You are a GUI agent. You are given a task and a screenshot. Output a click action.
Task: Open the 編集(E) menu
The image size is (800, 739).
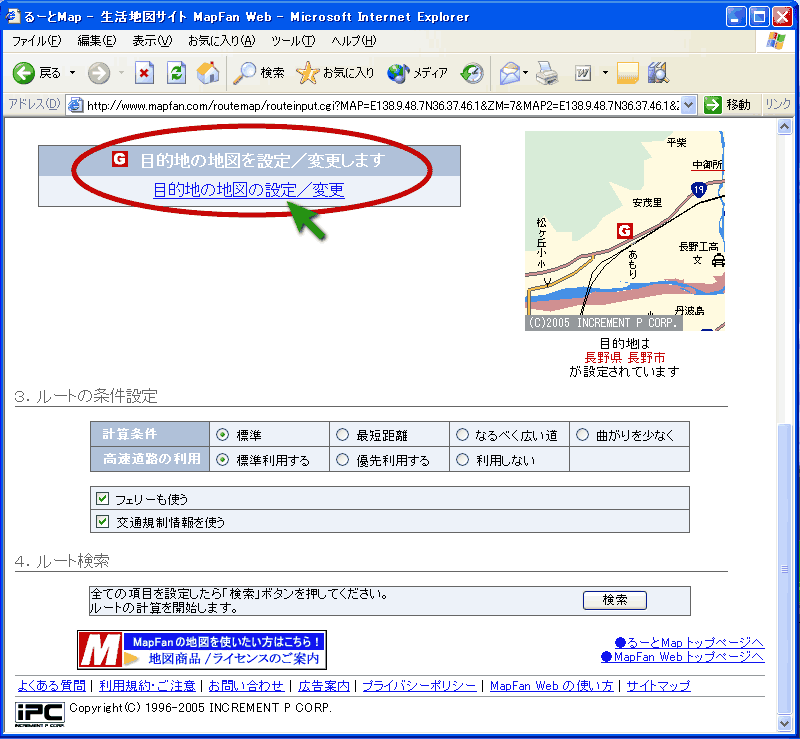(96, 41)
